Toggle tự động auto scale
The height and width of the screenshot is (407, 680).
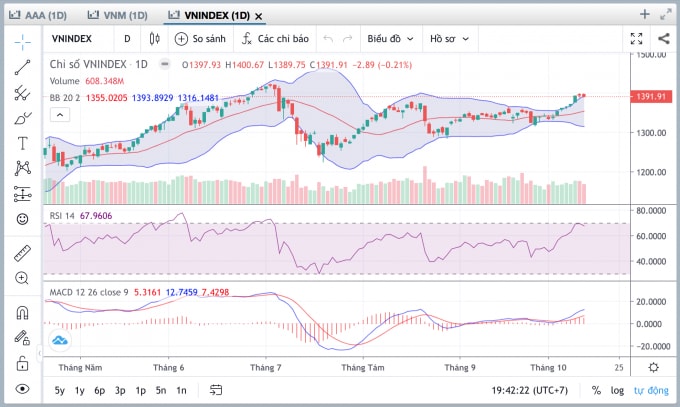pyautogui.click(x=651, y=391)
